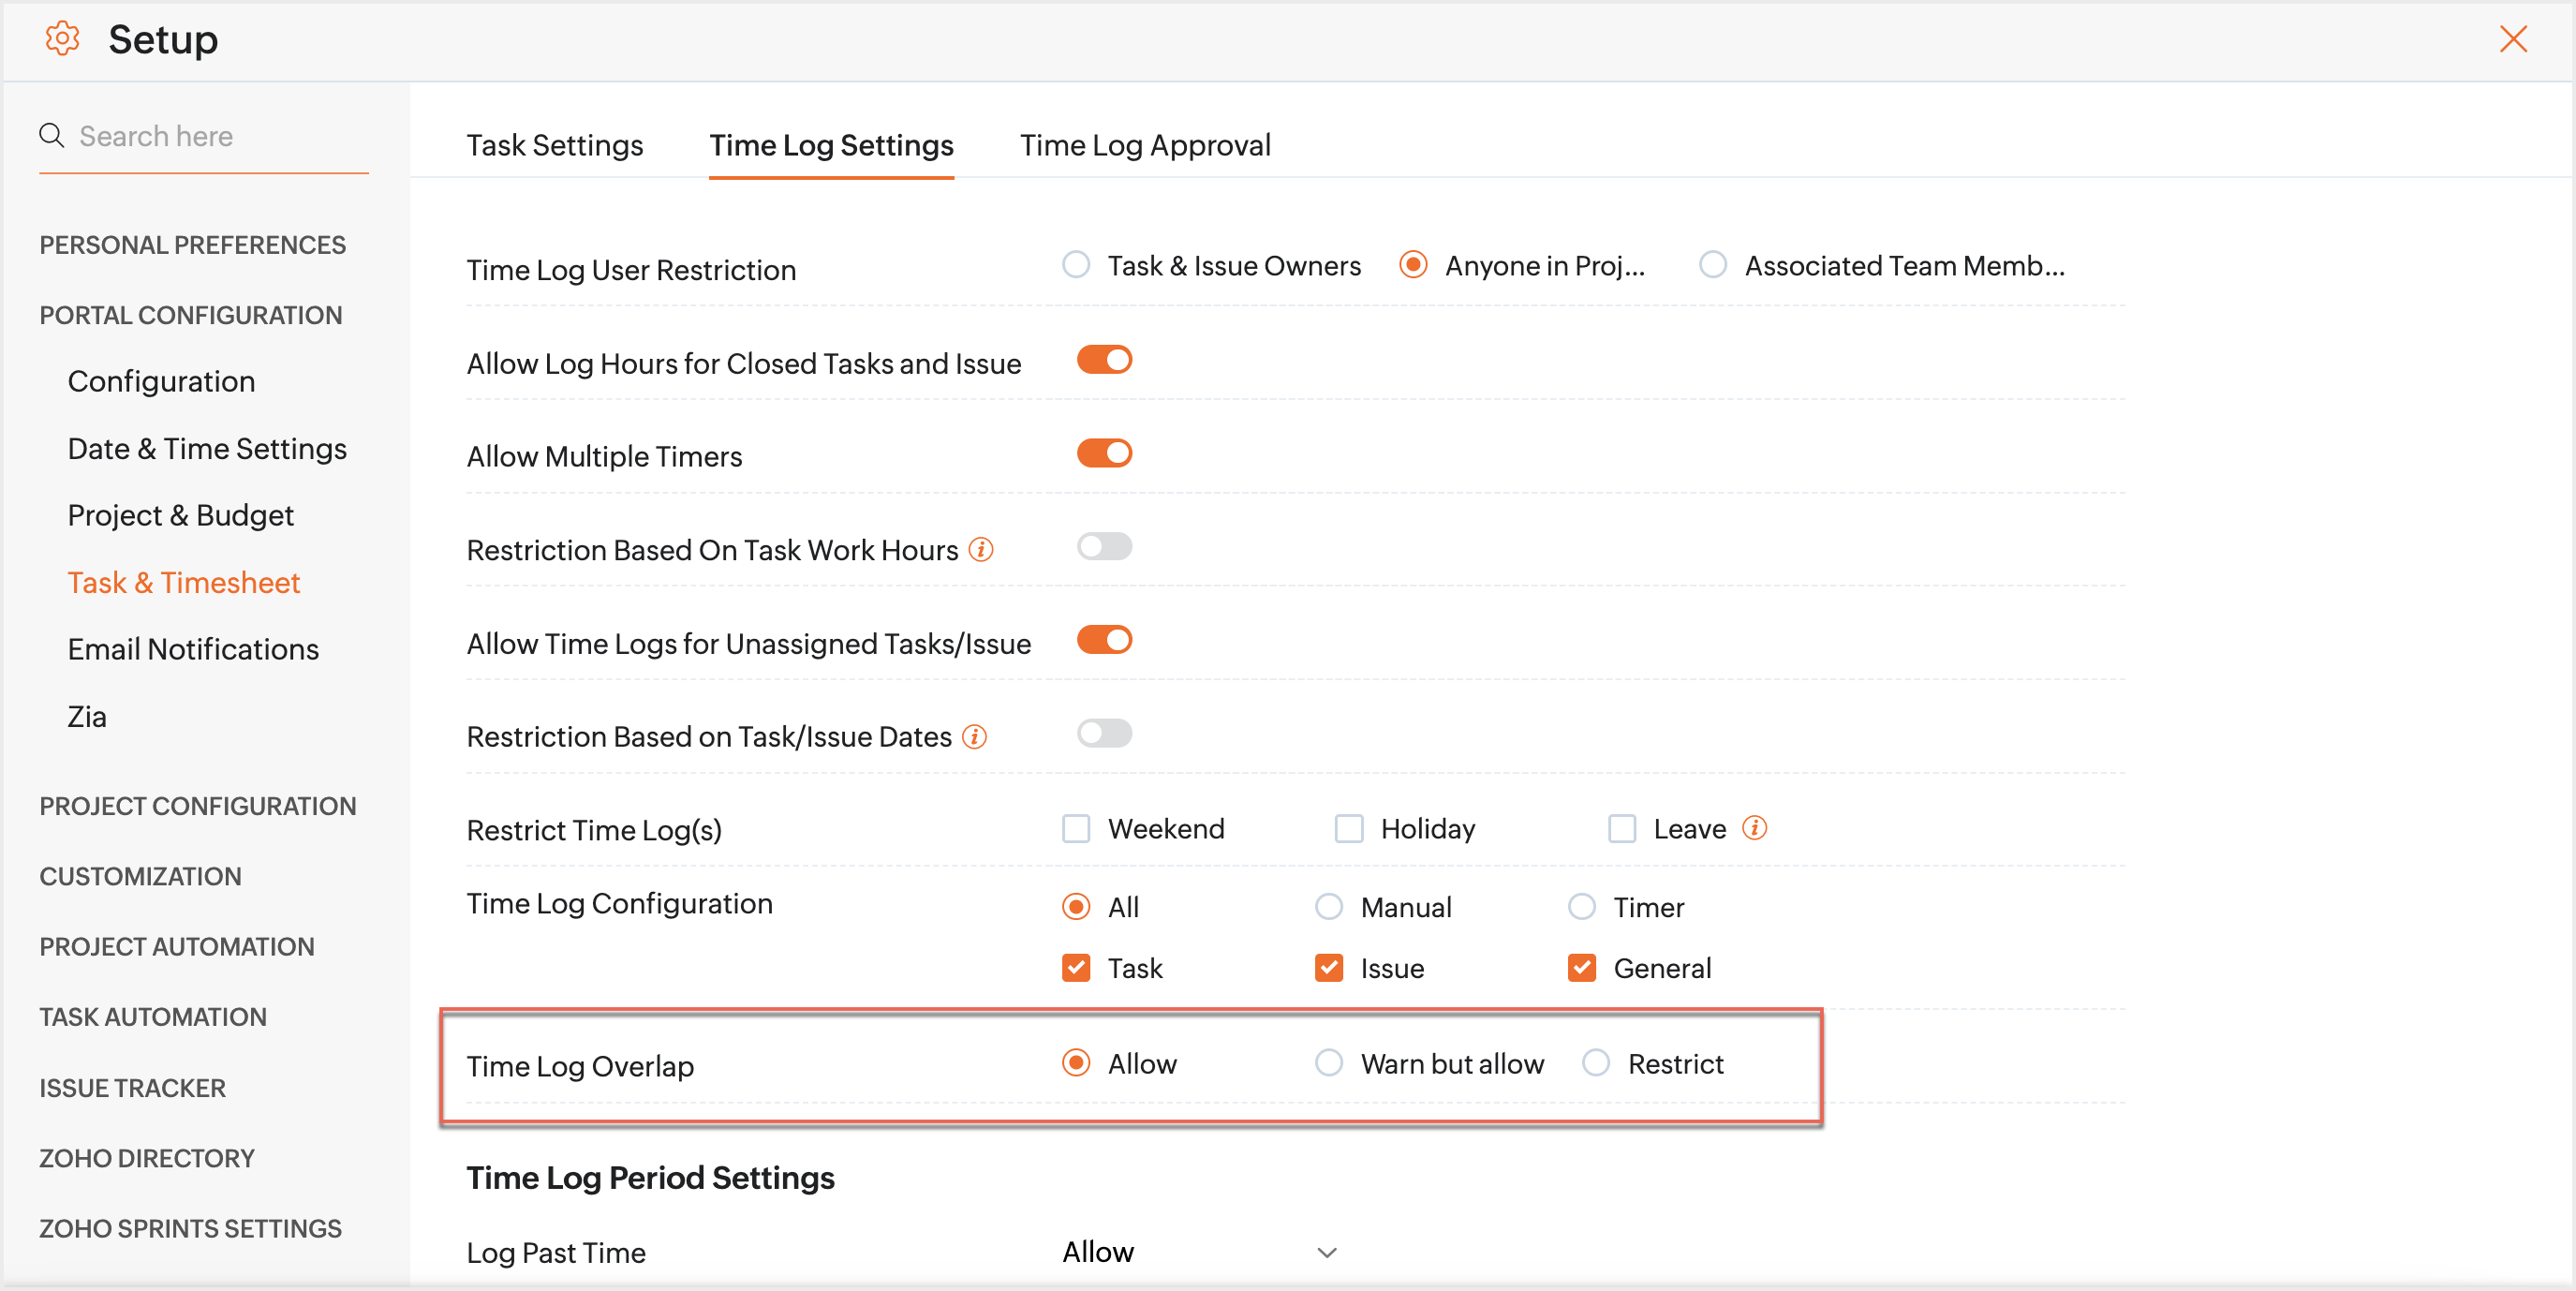Screen dimensions: 2576x1291
Task: Choose Task & Issue Owners radio option
Action: coord(1076,265)
